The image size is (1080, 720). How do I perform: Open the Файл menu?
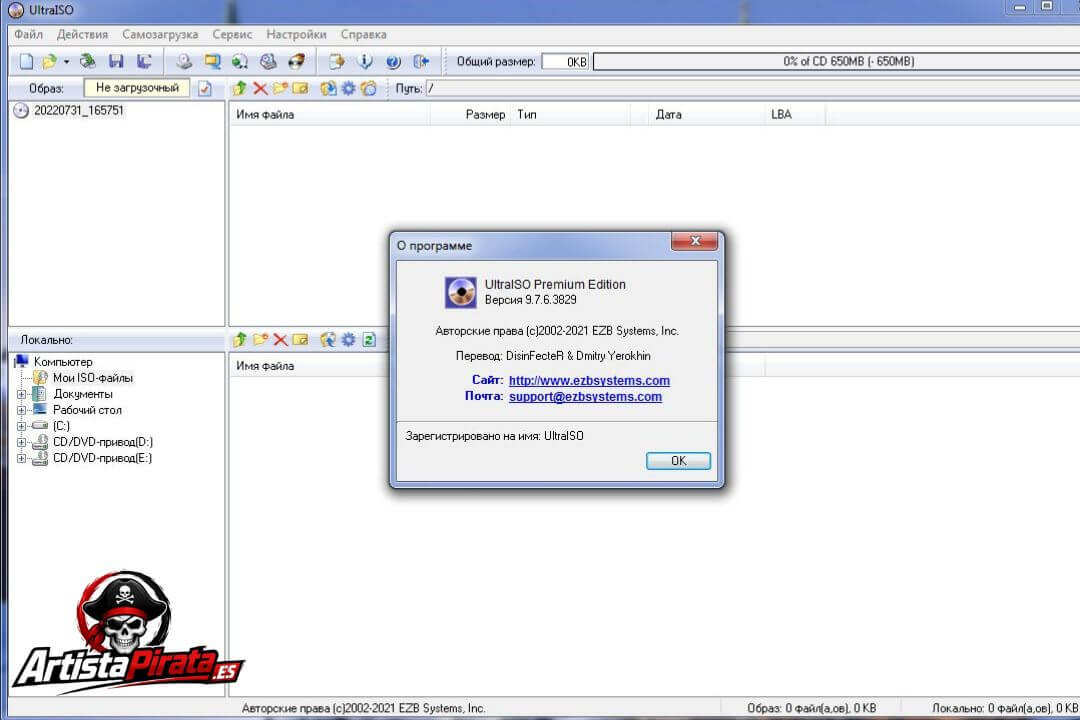tap(28, 34)
